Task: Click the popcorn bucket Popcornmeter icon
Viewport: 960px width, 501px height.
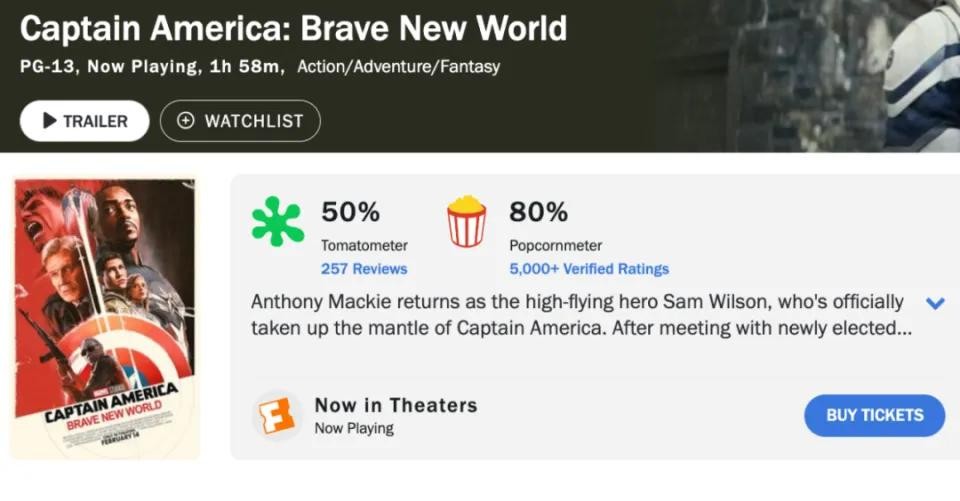Action: pos(466,221)
